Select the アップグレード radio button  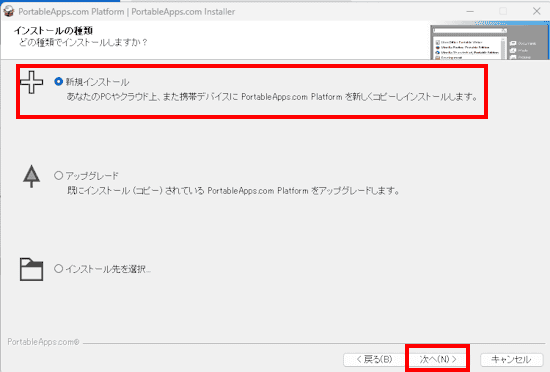pos(59,175)
